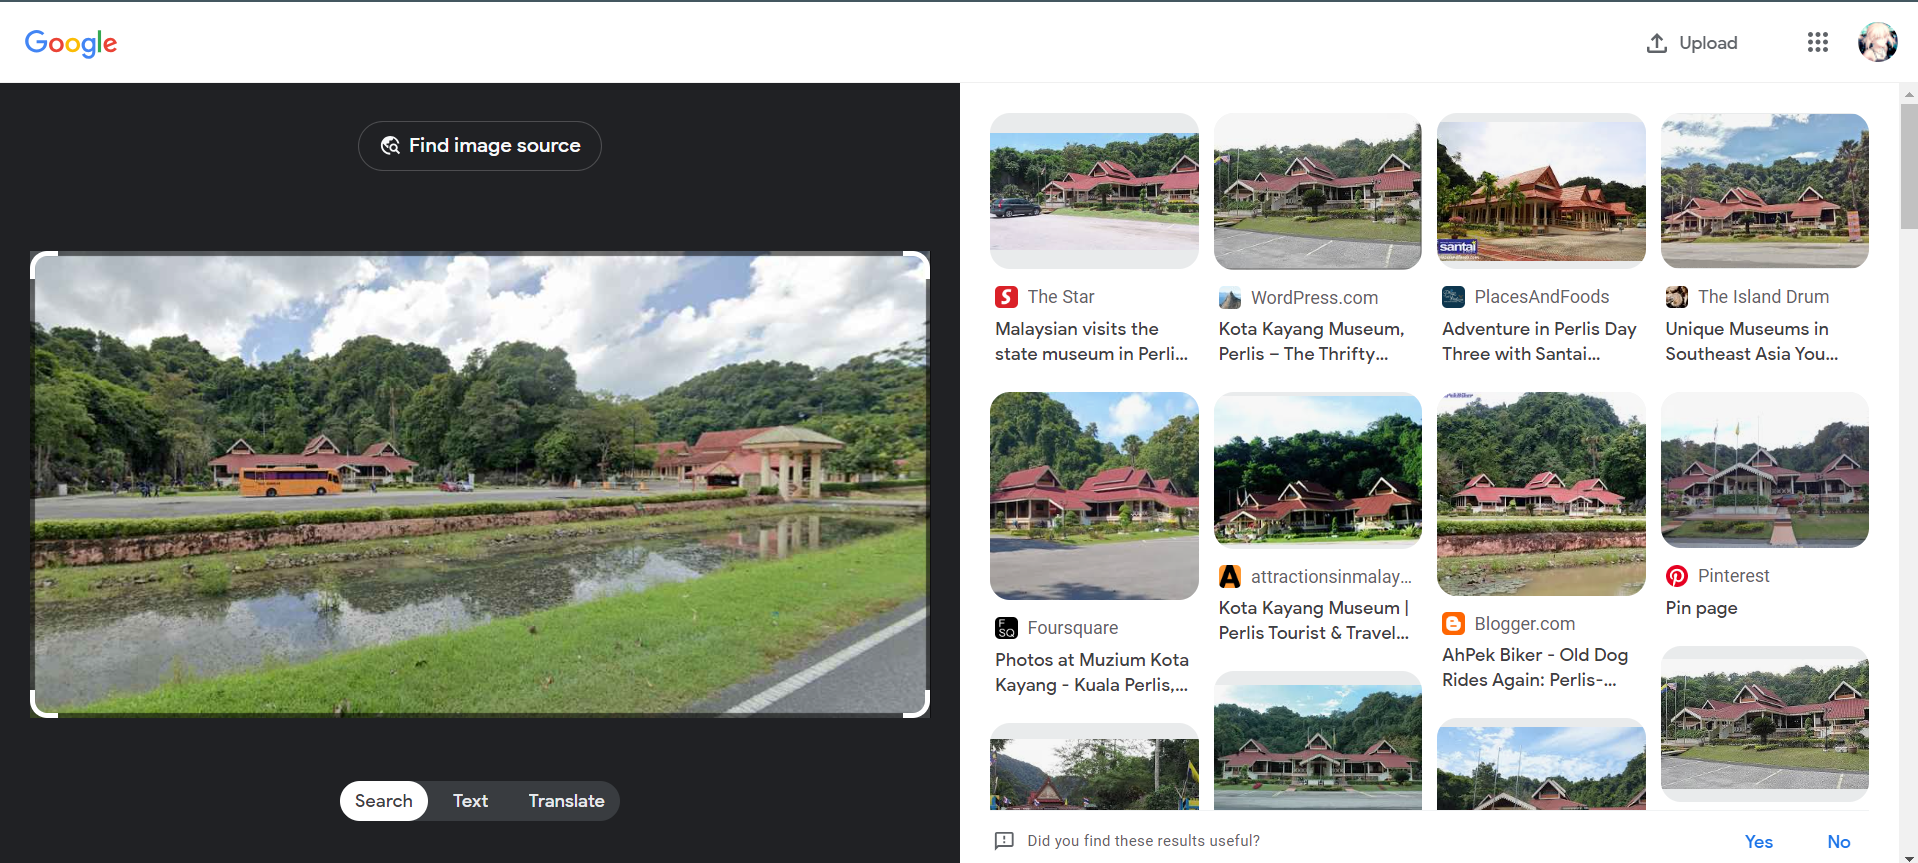Open Unique Museums in Southeast Asia result
1918x863 pixels.
pos(1751,341)
